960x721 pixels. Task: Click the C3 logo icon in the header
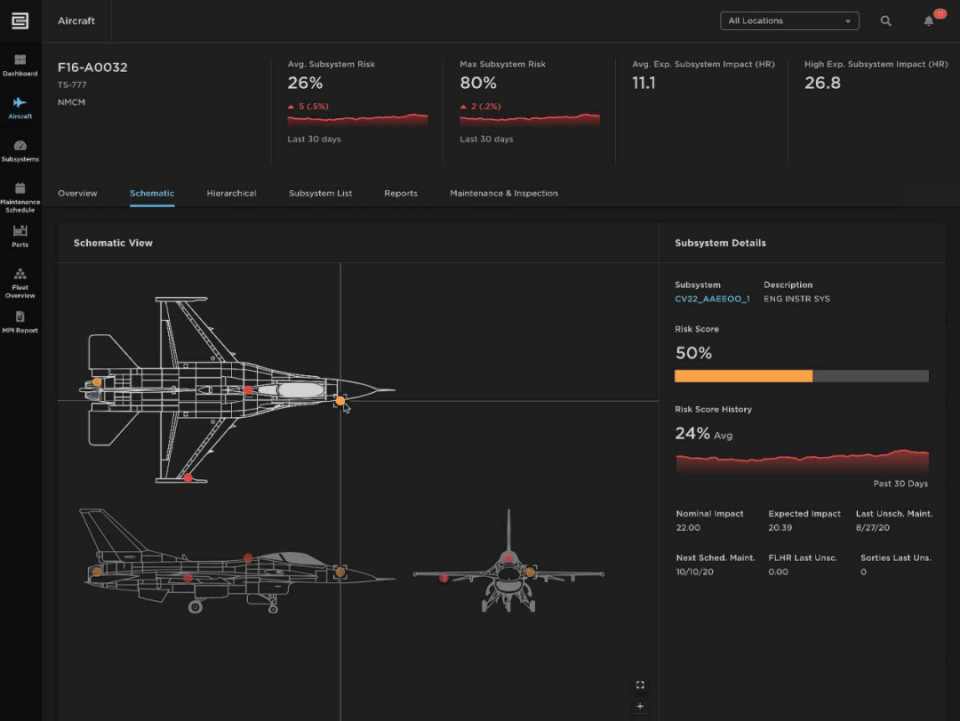pos(20,21)
